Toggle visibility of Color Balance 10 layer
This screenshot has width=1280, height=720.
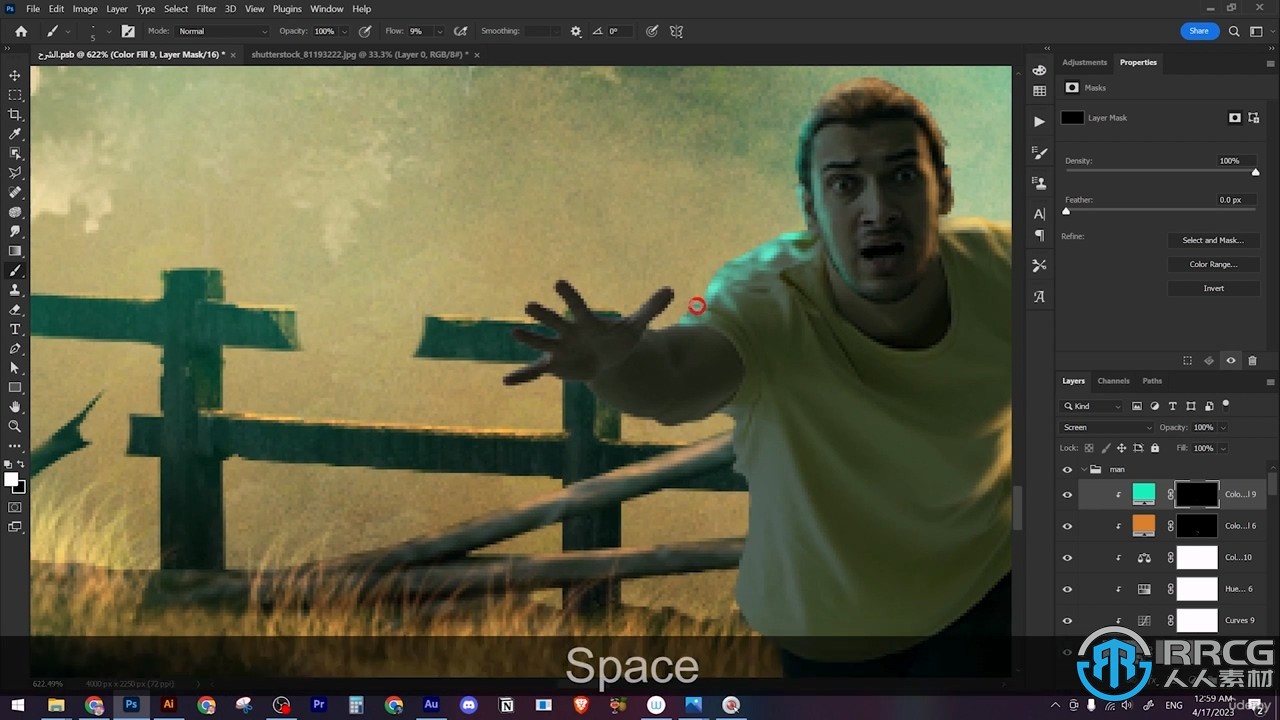(1067, 558)
